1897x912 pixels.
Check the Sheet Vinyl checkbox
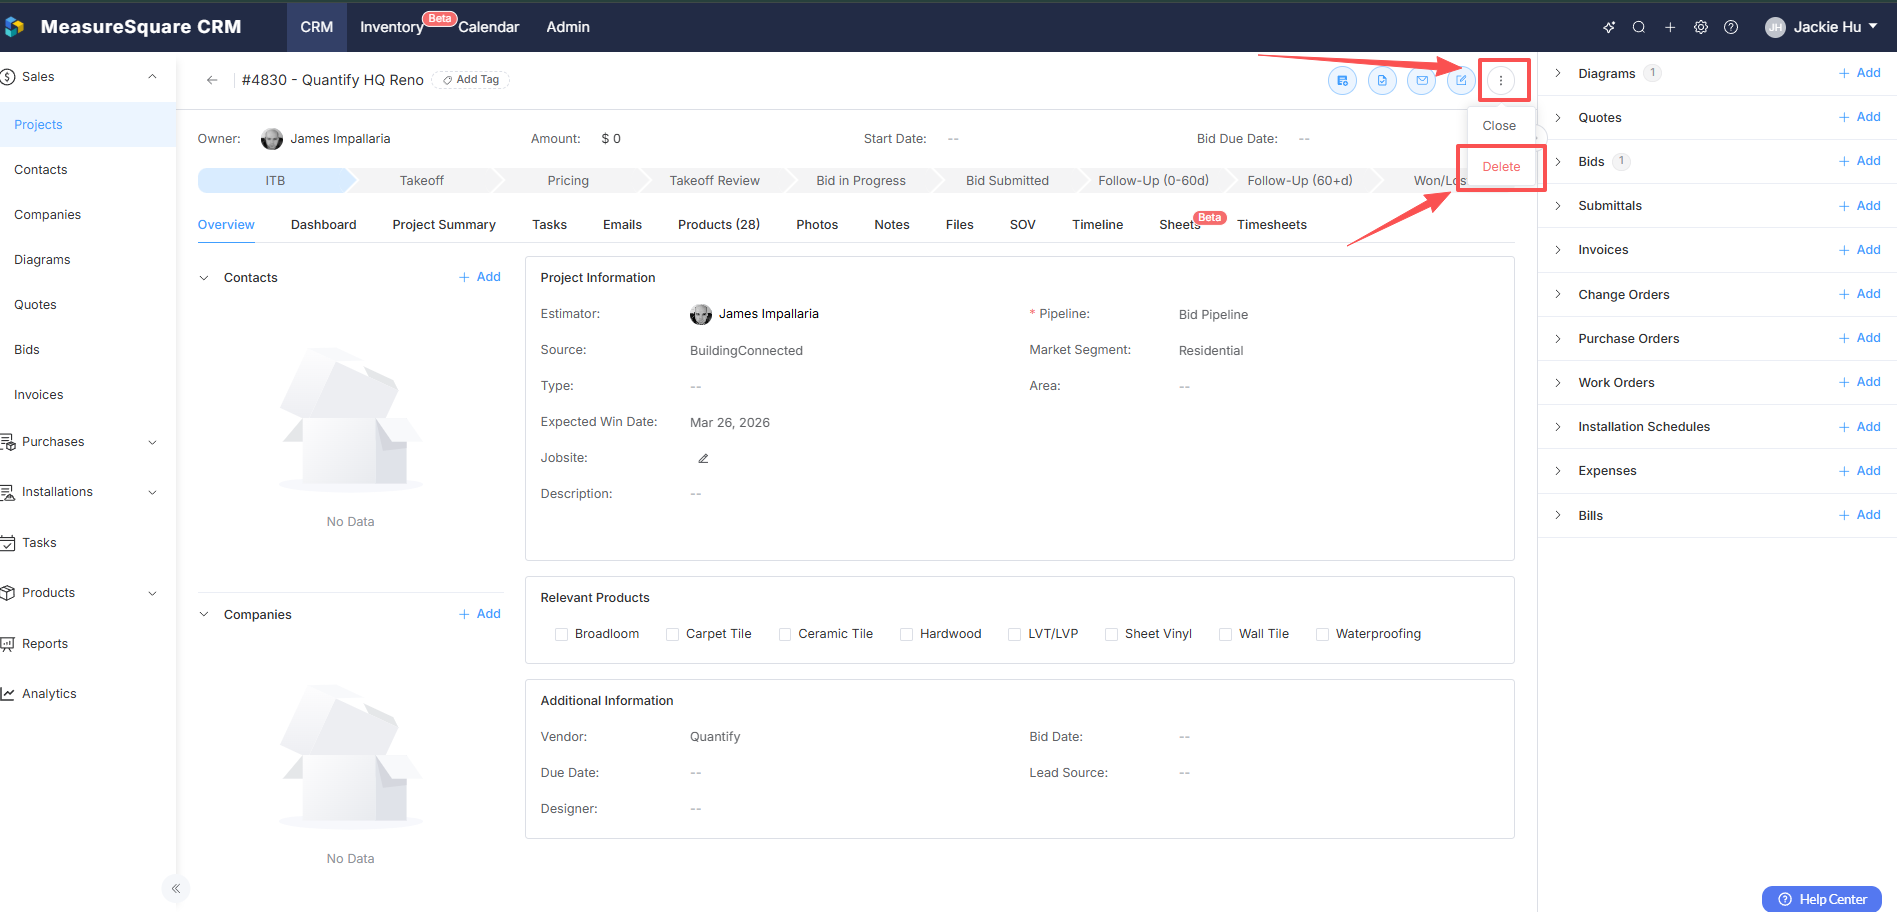pos(1111,634)
